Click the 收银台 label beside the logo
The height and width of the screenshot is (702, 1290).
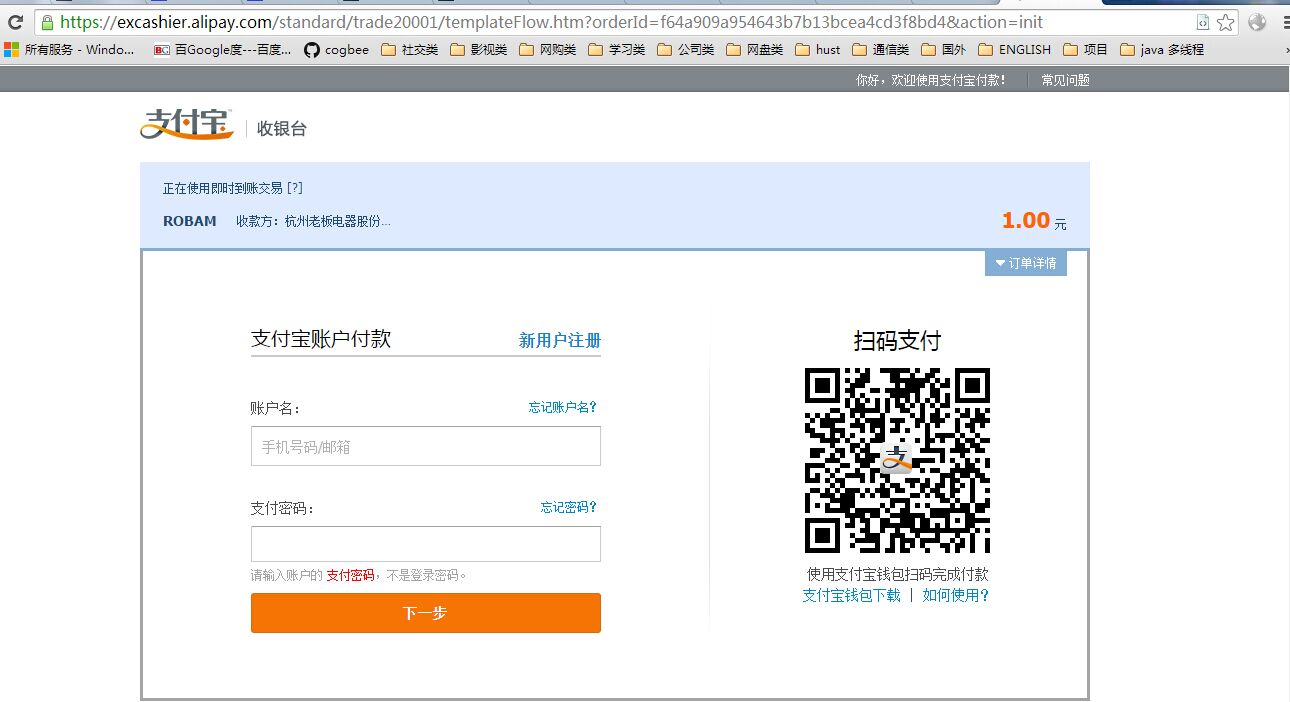tap(282, 128)
